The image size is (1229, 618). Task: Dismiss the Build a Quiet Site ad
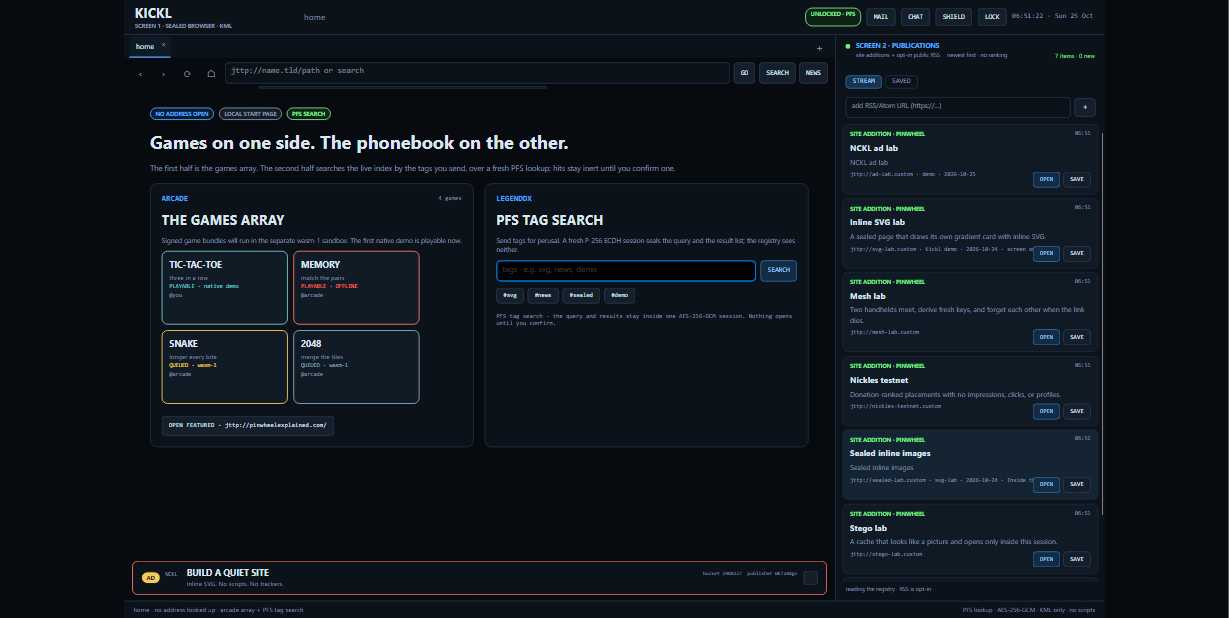810,578
